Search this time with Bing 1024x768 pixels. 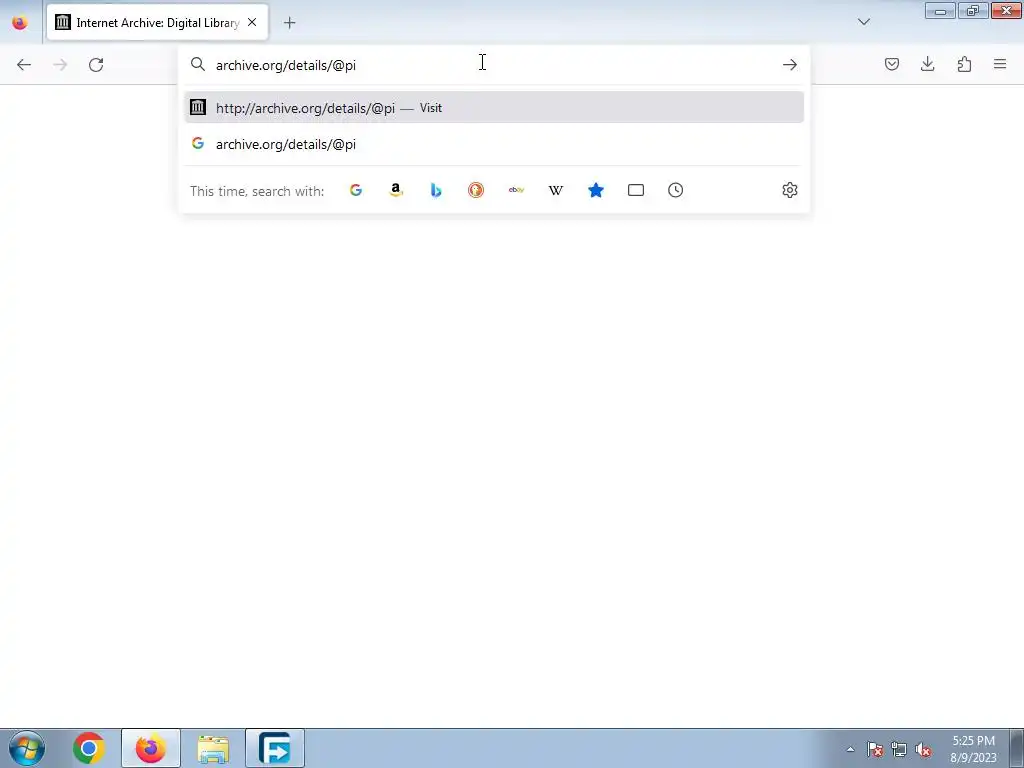pyautogui.click(x=436, y=190)
